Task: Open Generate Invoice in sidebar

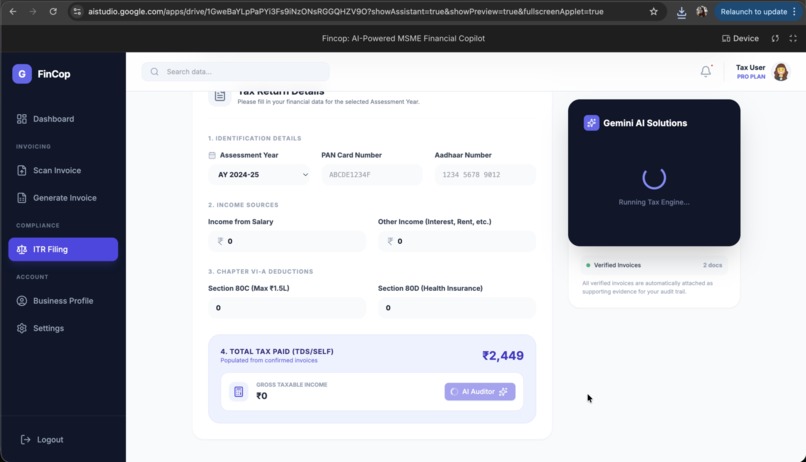Action: [x=64, y=197]
